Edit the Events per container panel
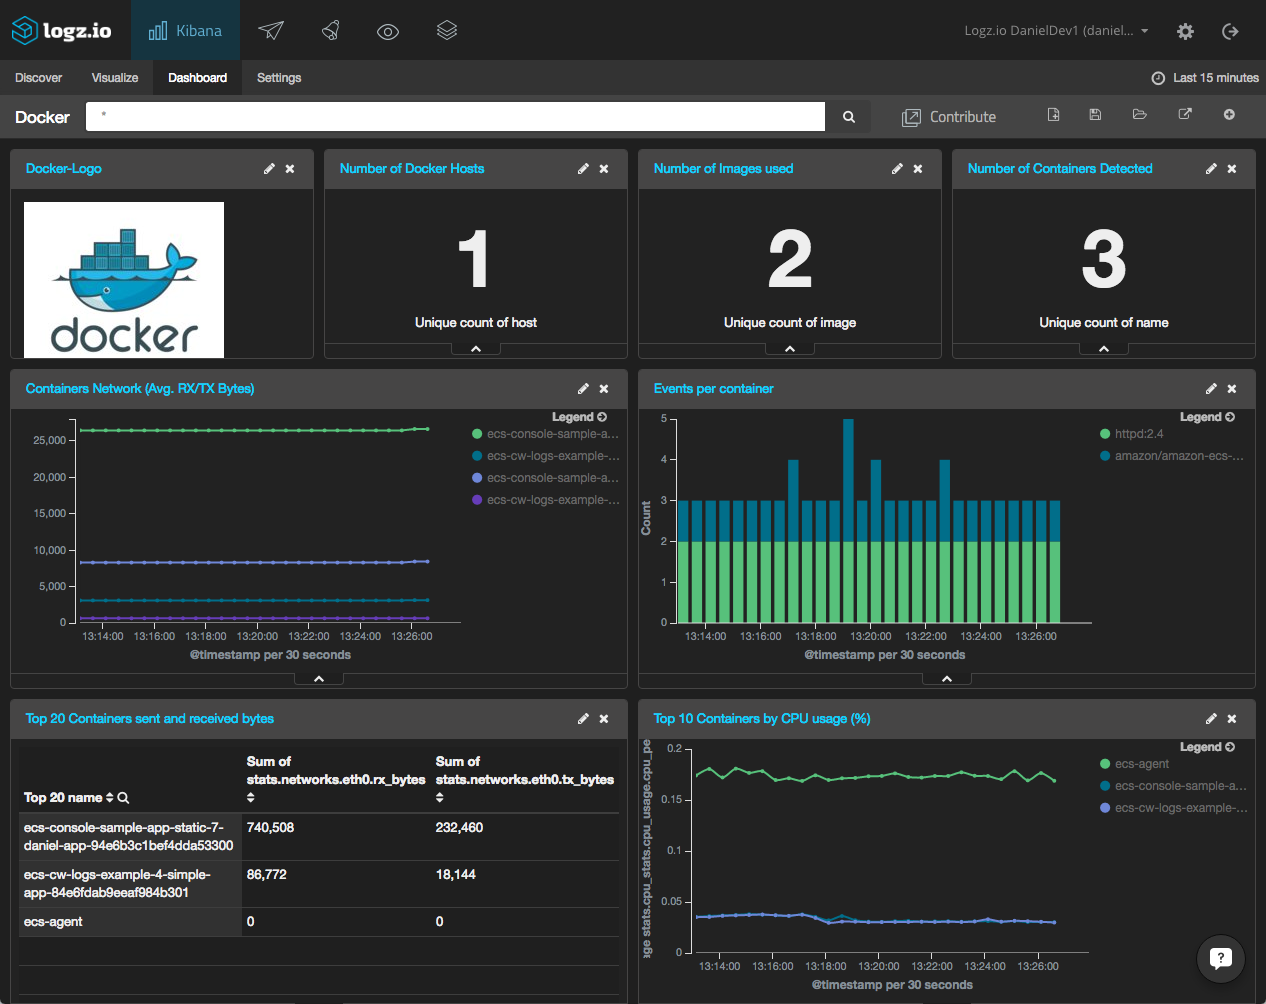1266x1004 pixels. tap(1211, 389)
